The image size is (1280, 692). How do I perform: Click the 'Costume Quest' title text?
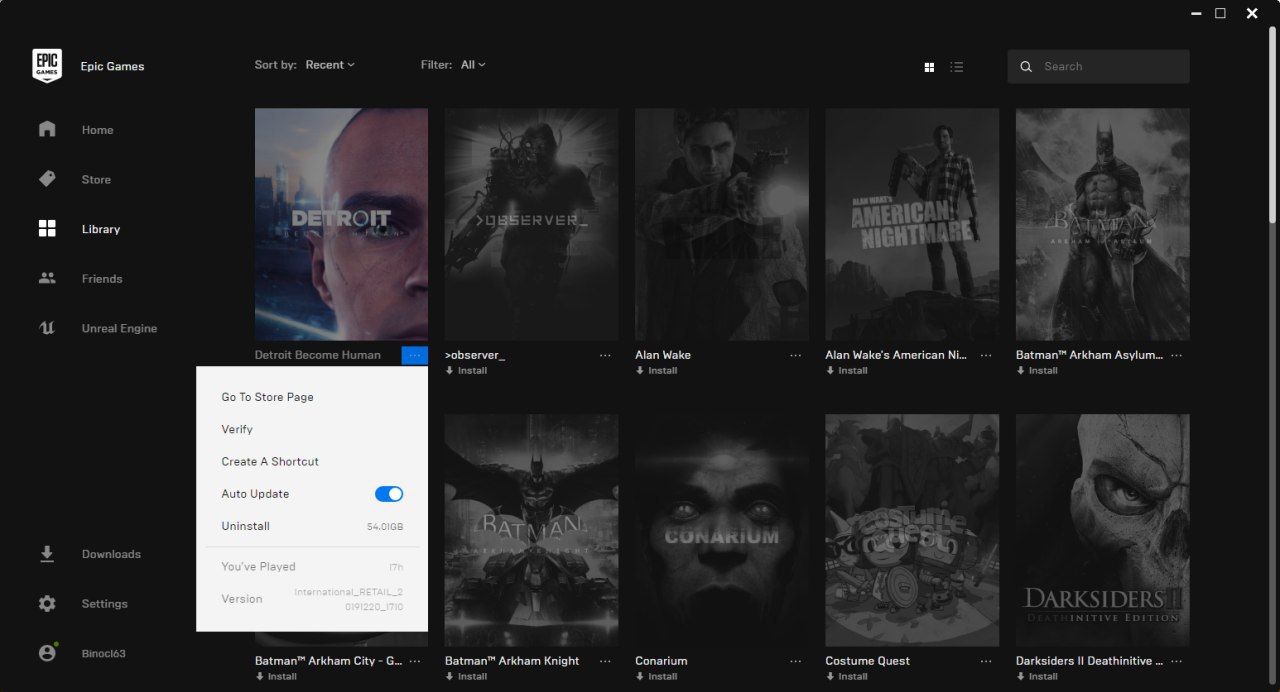[x=868, y=661]
